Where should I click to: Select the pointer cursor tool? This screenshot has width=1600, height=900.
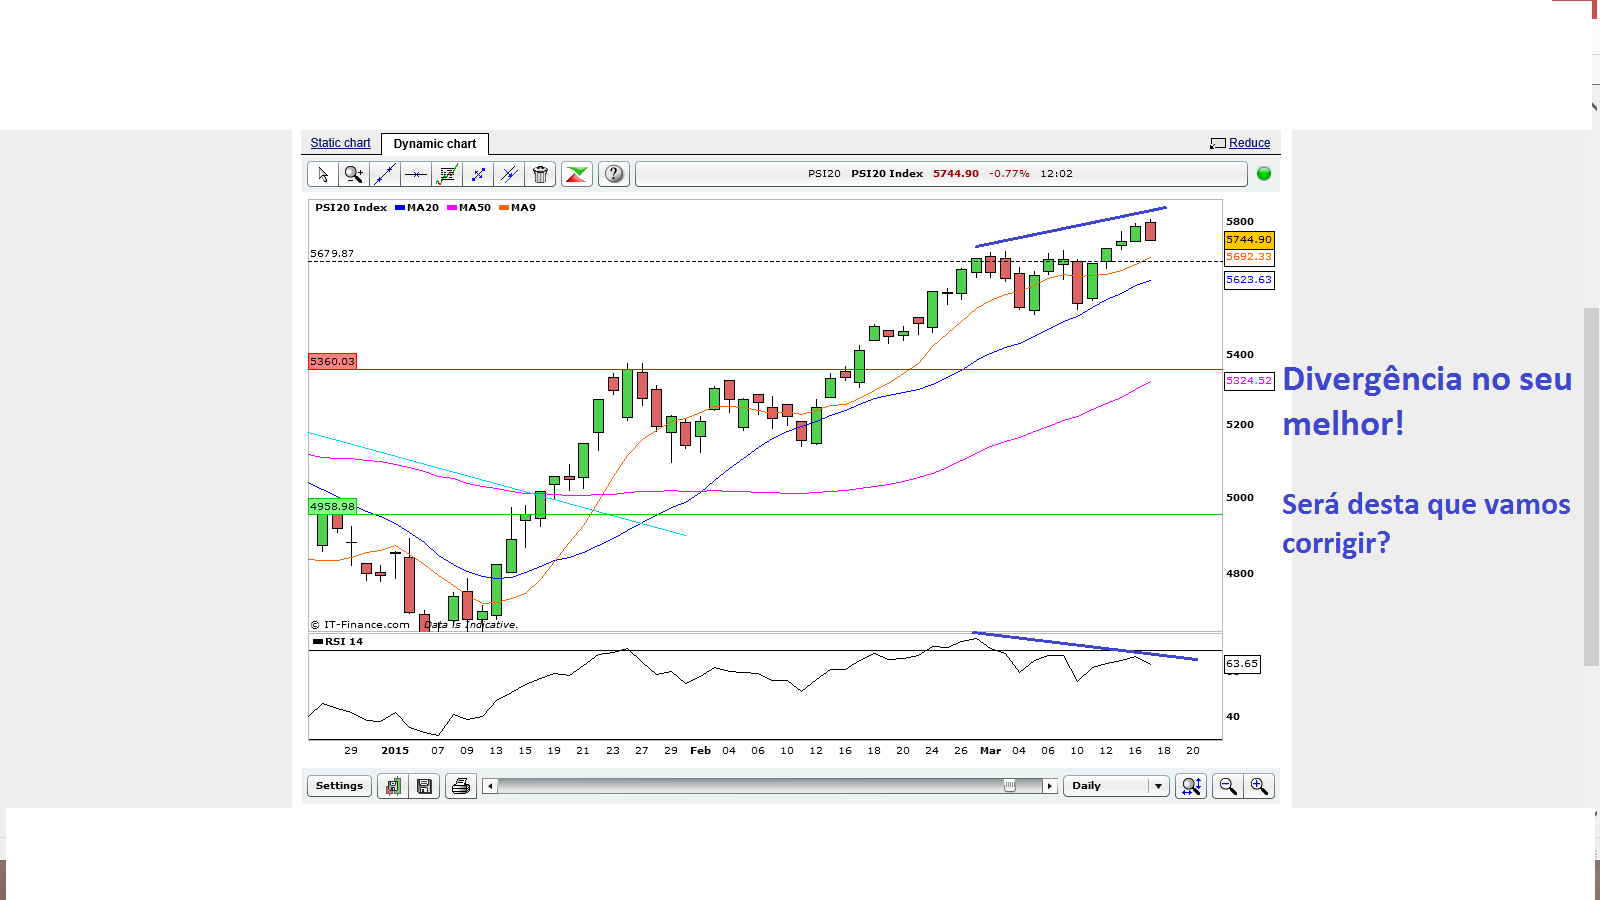click(x=323, y=174)
